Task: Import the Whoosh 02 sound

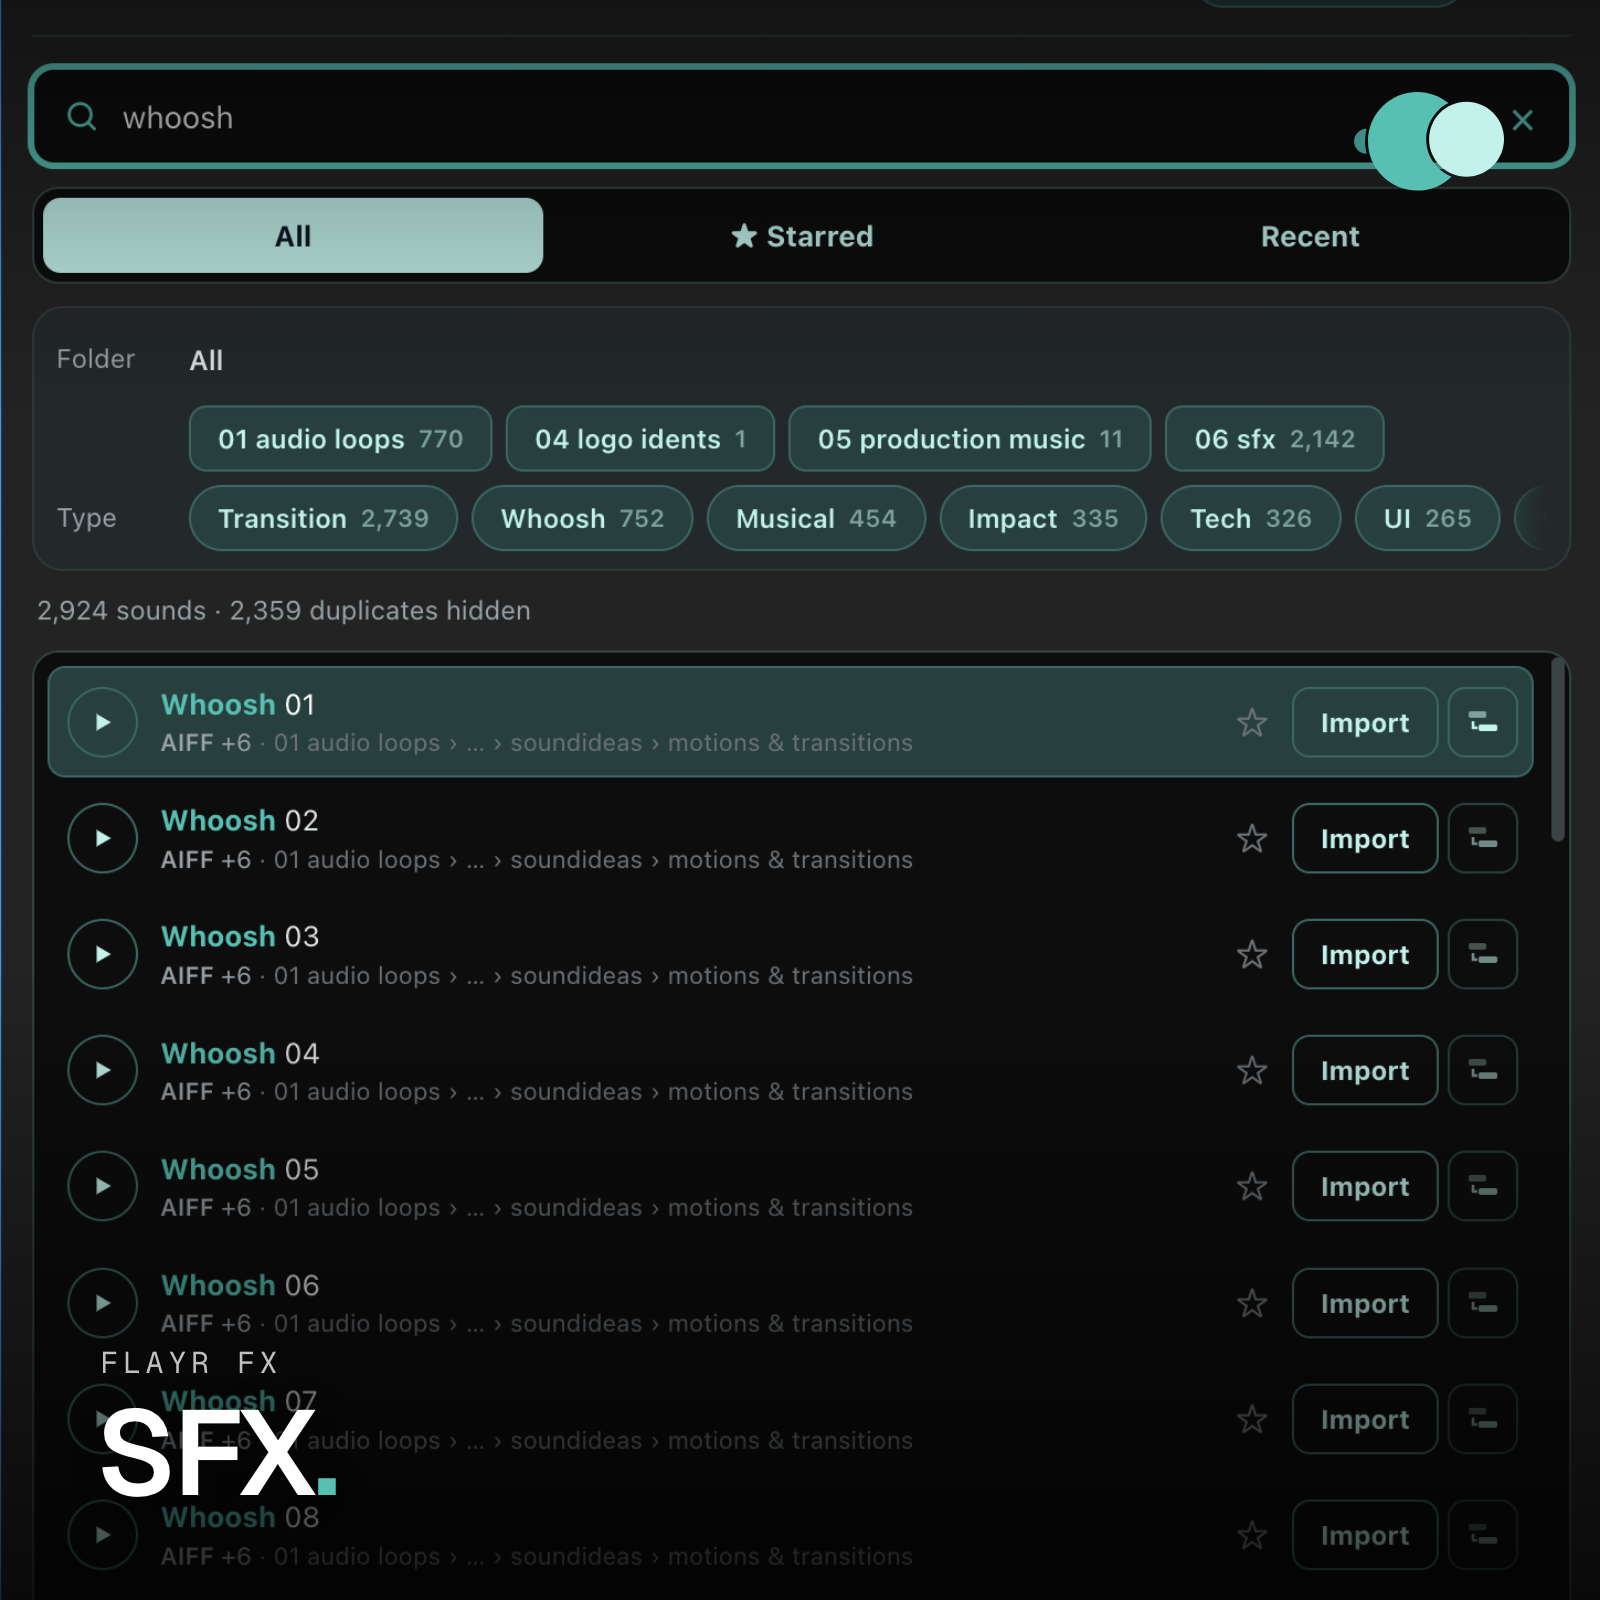Action: (x=1365, y=838)
